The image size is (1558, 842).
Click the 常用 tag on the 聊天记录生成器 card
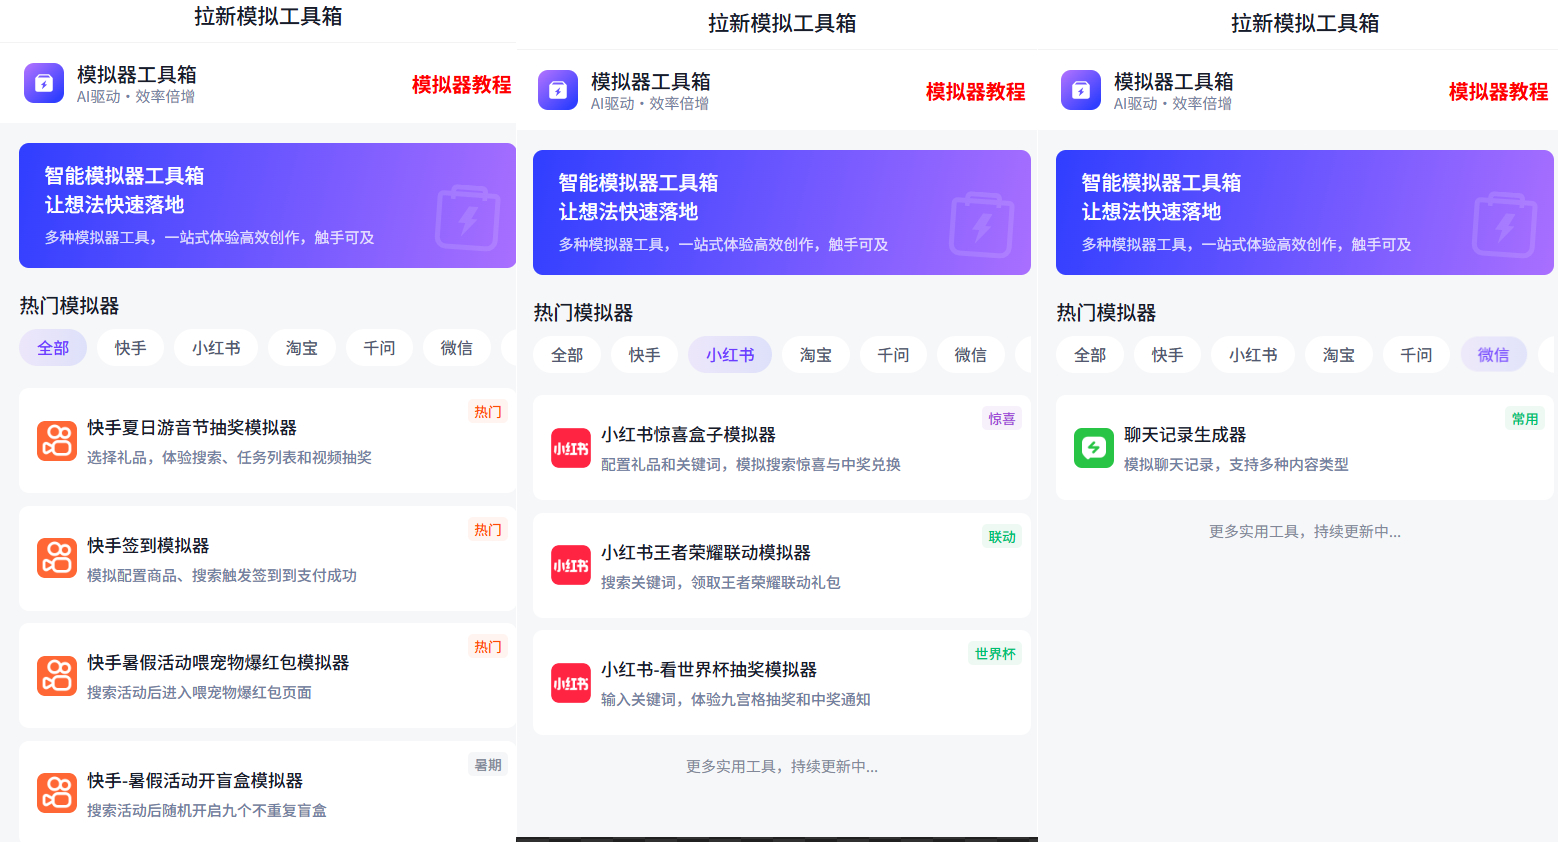1525,419
